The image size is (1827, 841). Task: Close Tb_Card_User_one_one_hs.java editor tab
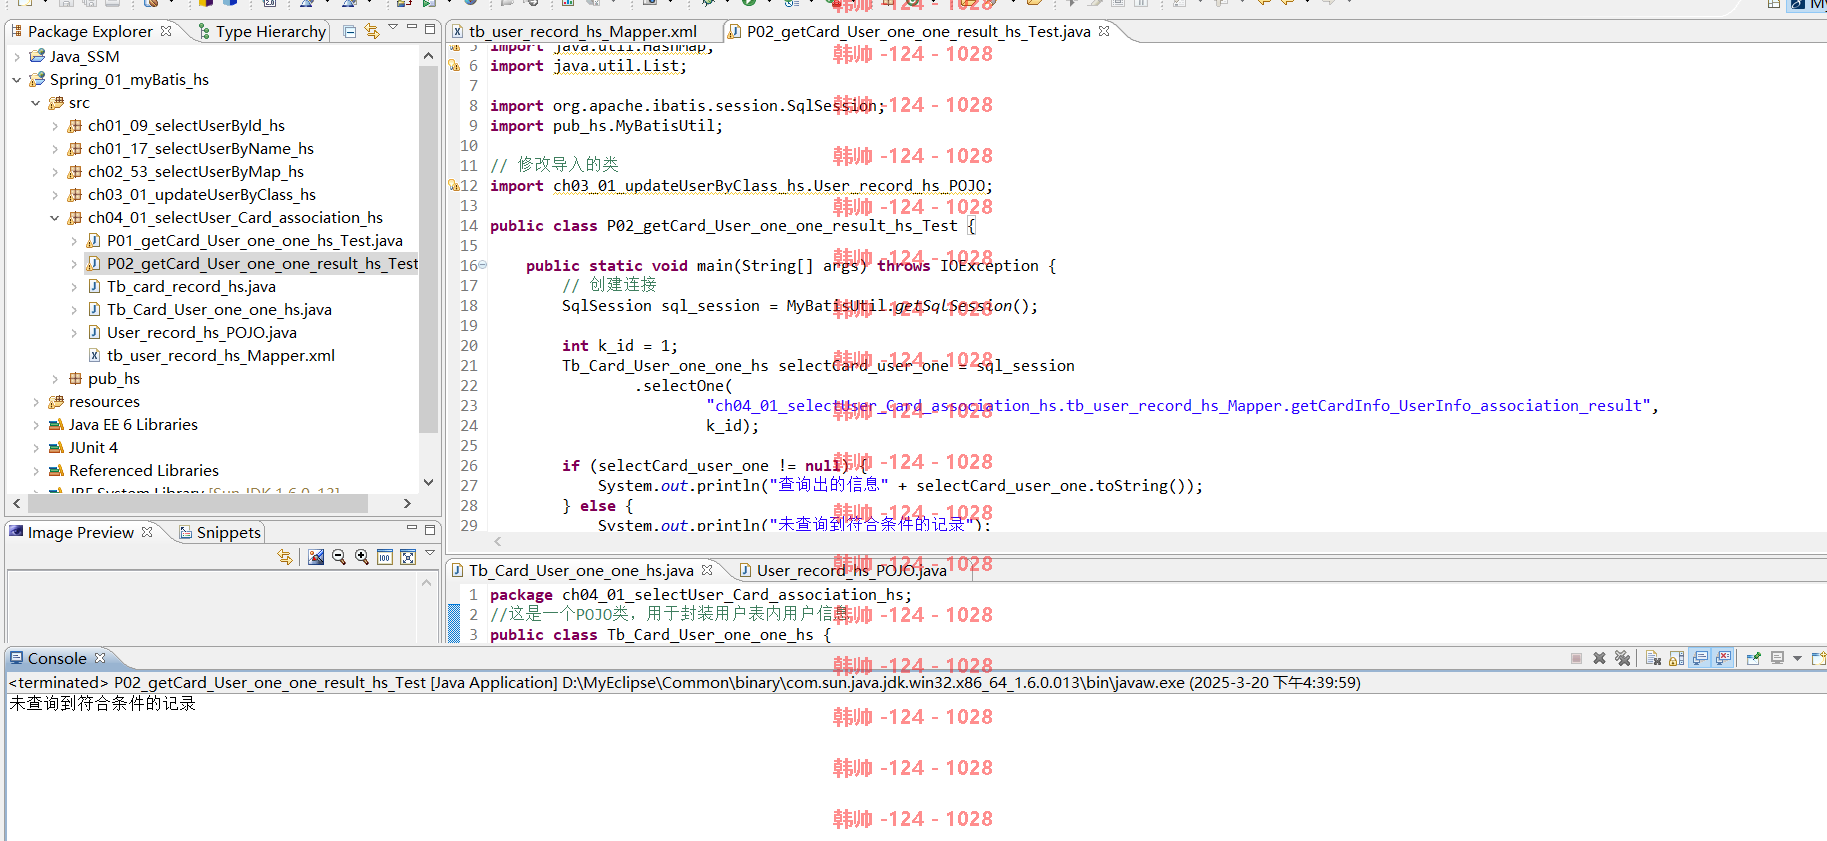tap(707, 570)
